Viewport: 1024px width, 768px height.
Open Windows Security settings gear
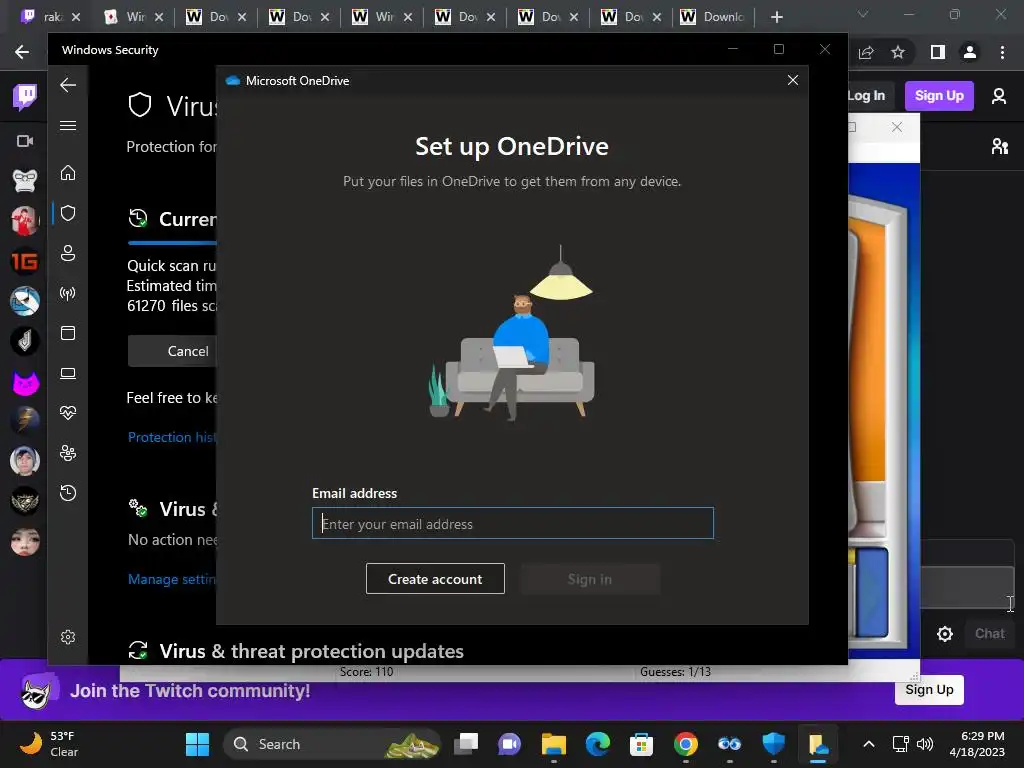click(x=68, y=637)
